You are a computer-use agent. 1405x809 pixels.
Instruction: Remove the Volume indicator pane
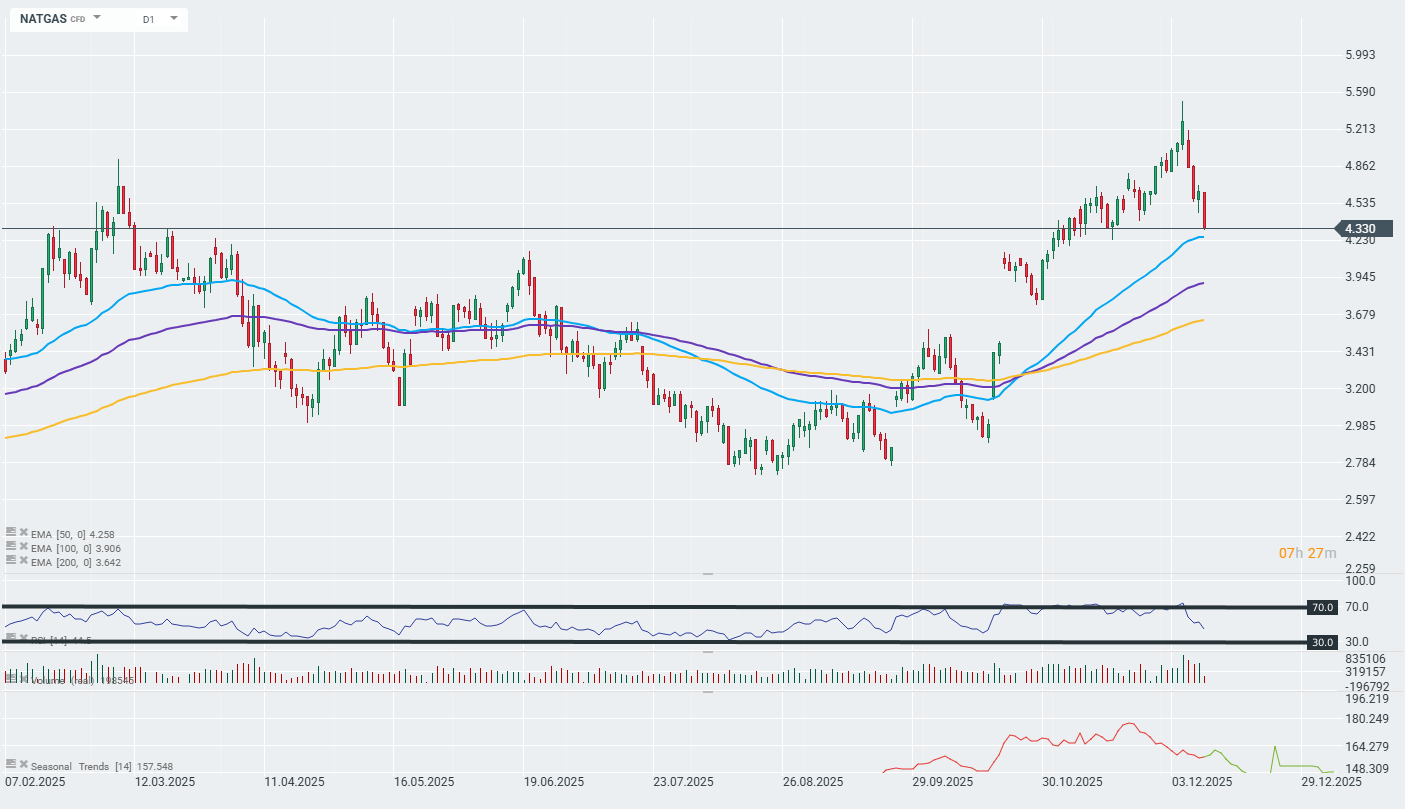23,679
